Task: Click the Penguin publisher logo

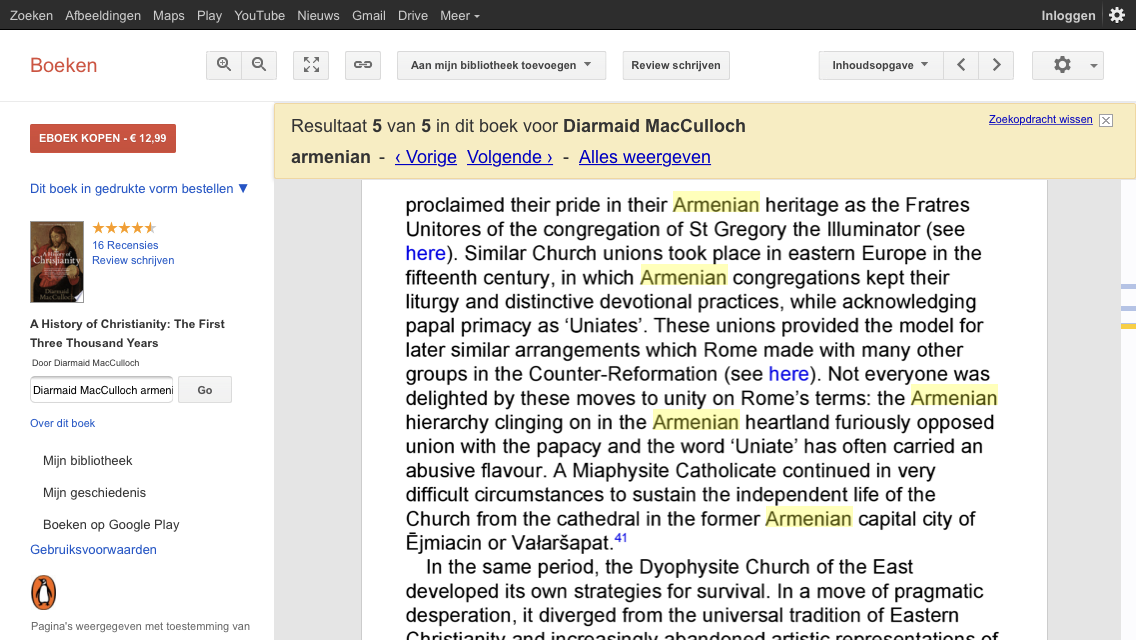Action: tap(43, 592)
